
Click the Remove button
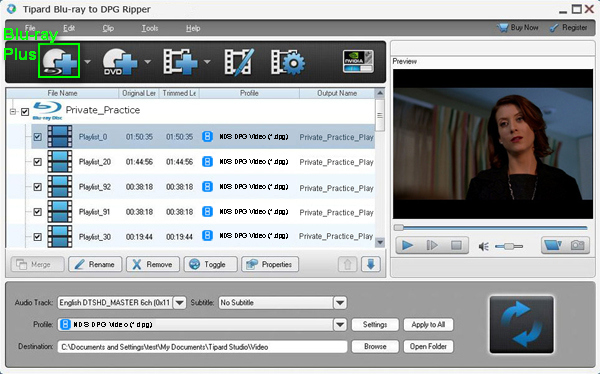pos(153,264)
